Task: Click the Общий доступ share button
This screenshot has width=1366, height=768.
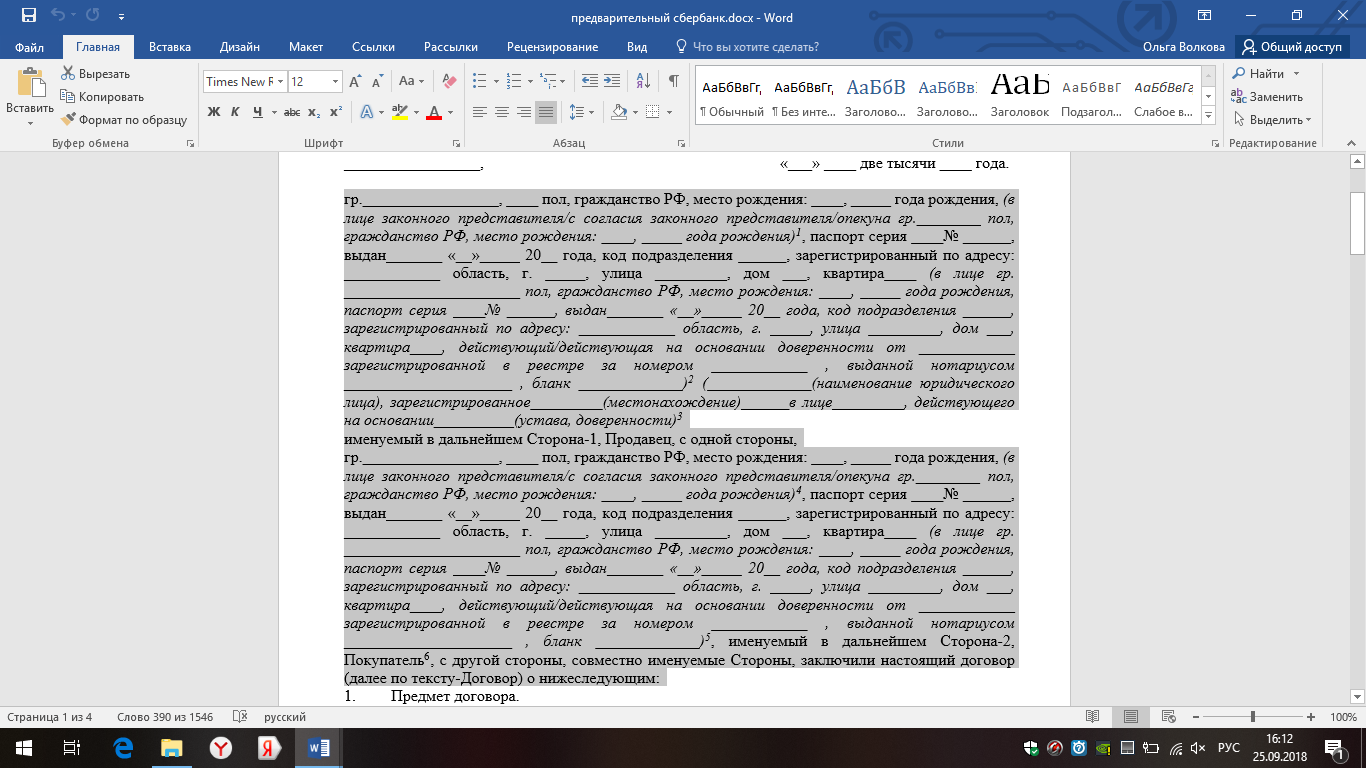Action: point(1292,47)
